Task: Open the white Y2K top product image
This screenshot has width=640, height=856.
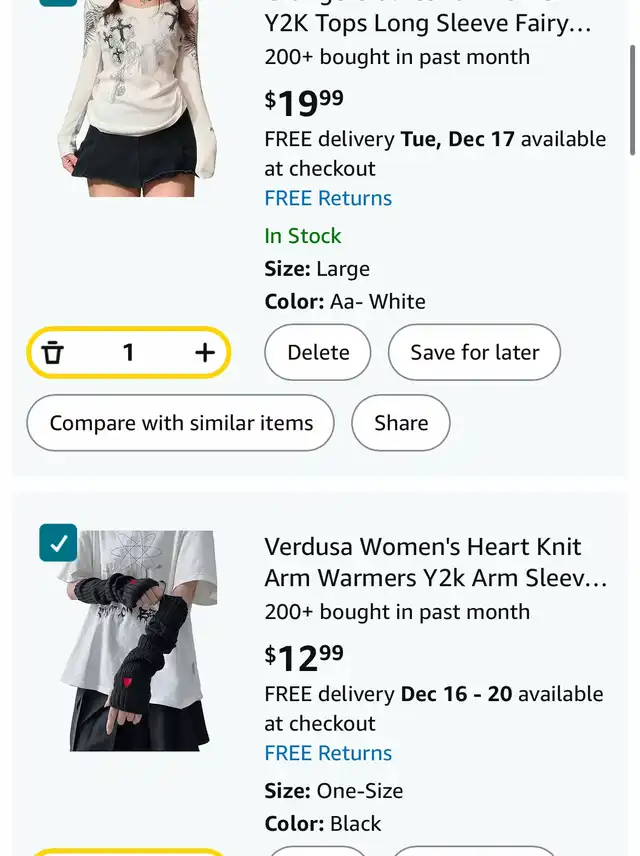Action: tap(138, 98)
